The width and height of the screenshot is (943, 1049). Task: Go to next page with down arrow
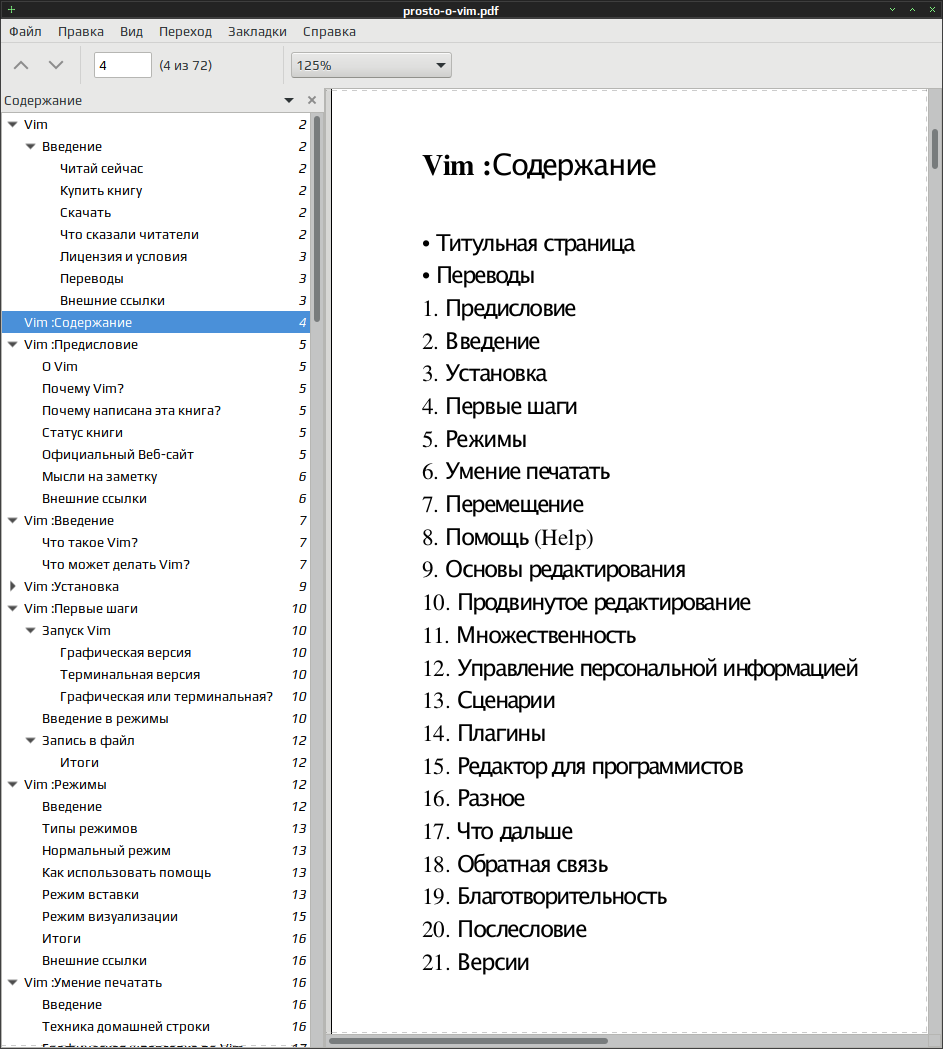click(56, 65)
